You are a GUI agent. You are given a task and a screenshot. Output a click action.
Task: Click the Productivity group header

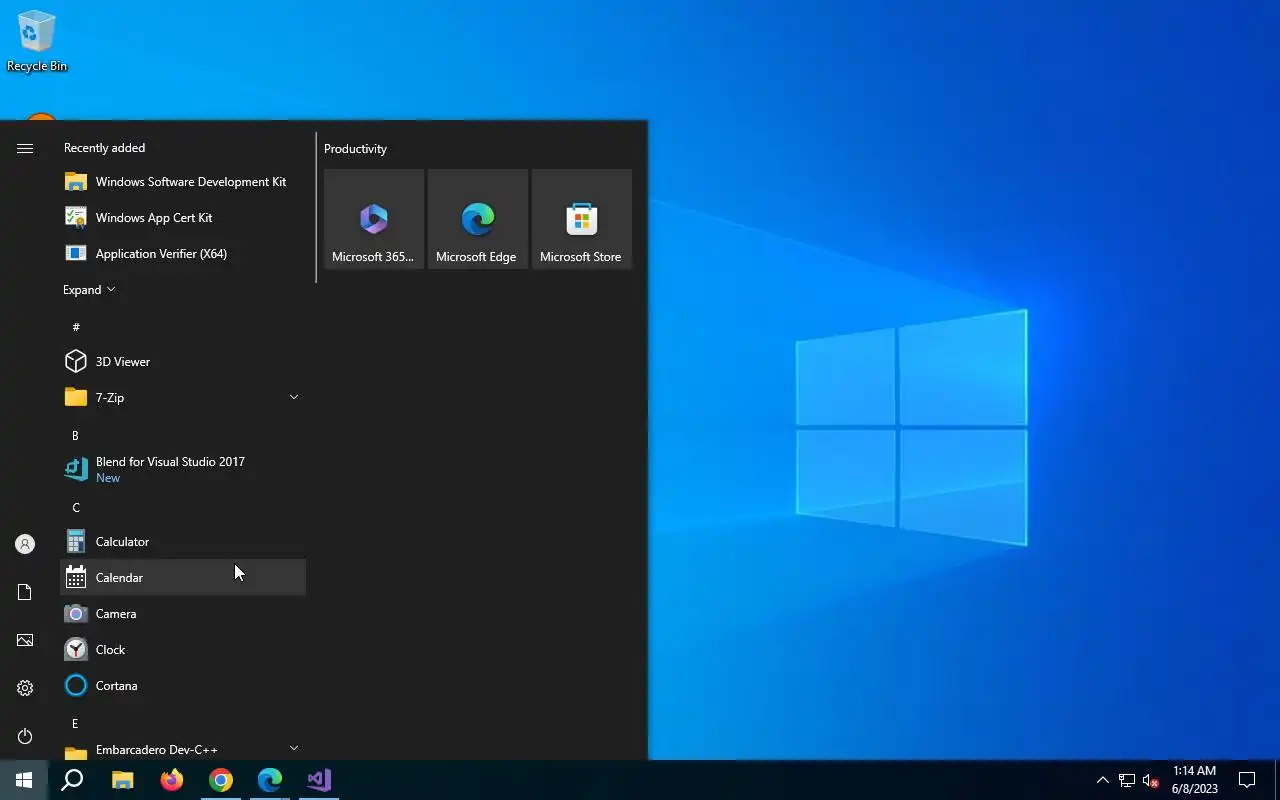tap(355, 148)
